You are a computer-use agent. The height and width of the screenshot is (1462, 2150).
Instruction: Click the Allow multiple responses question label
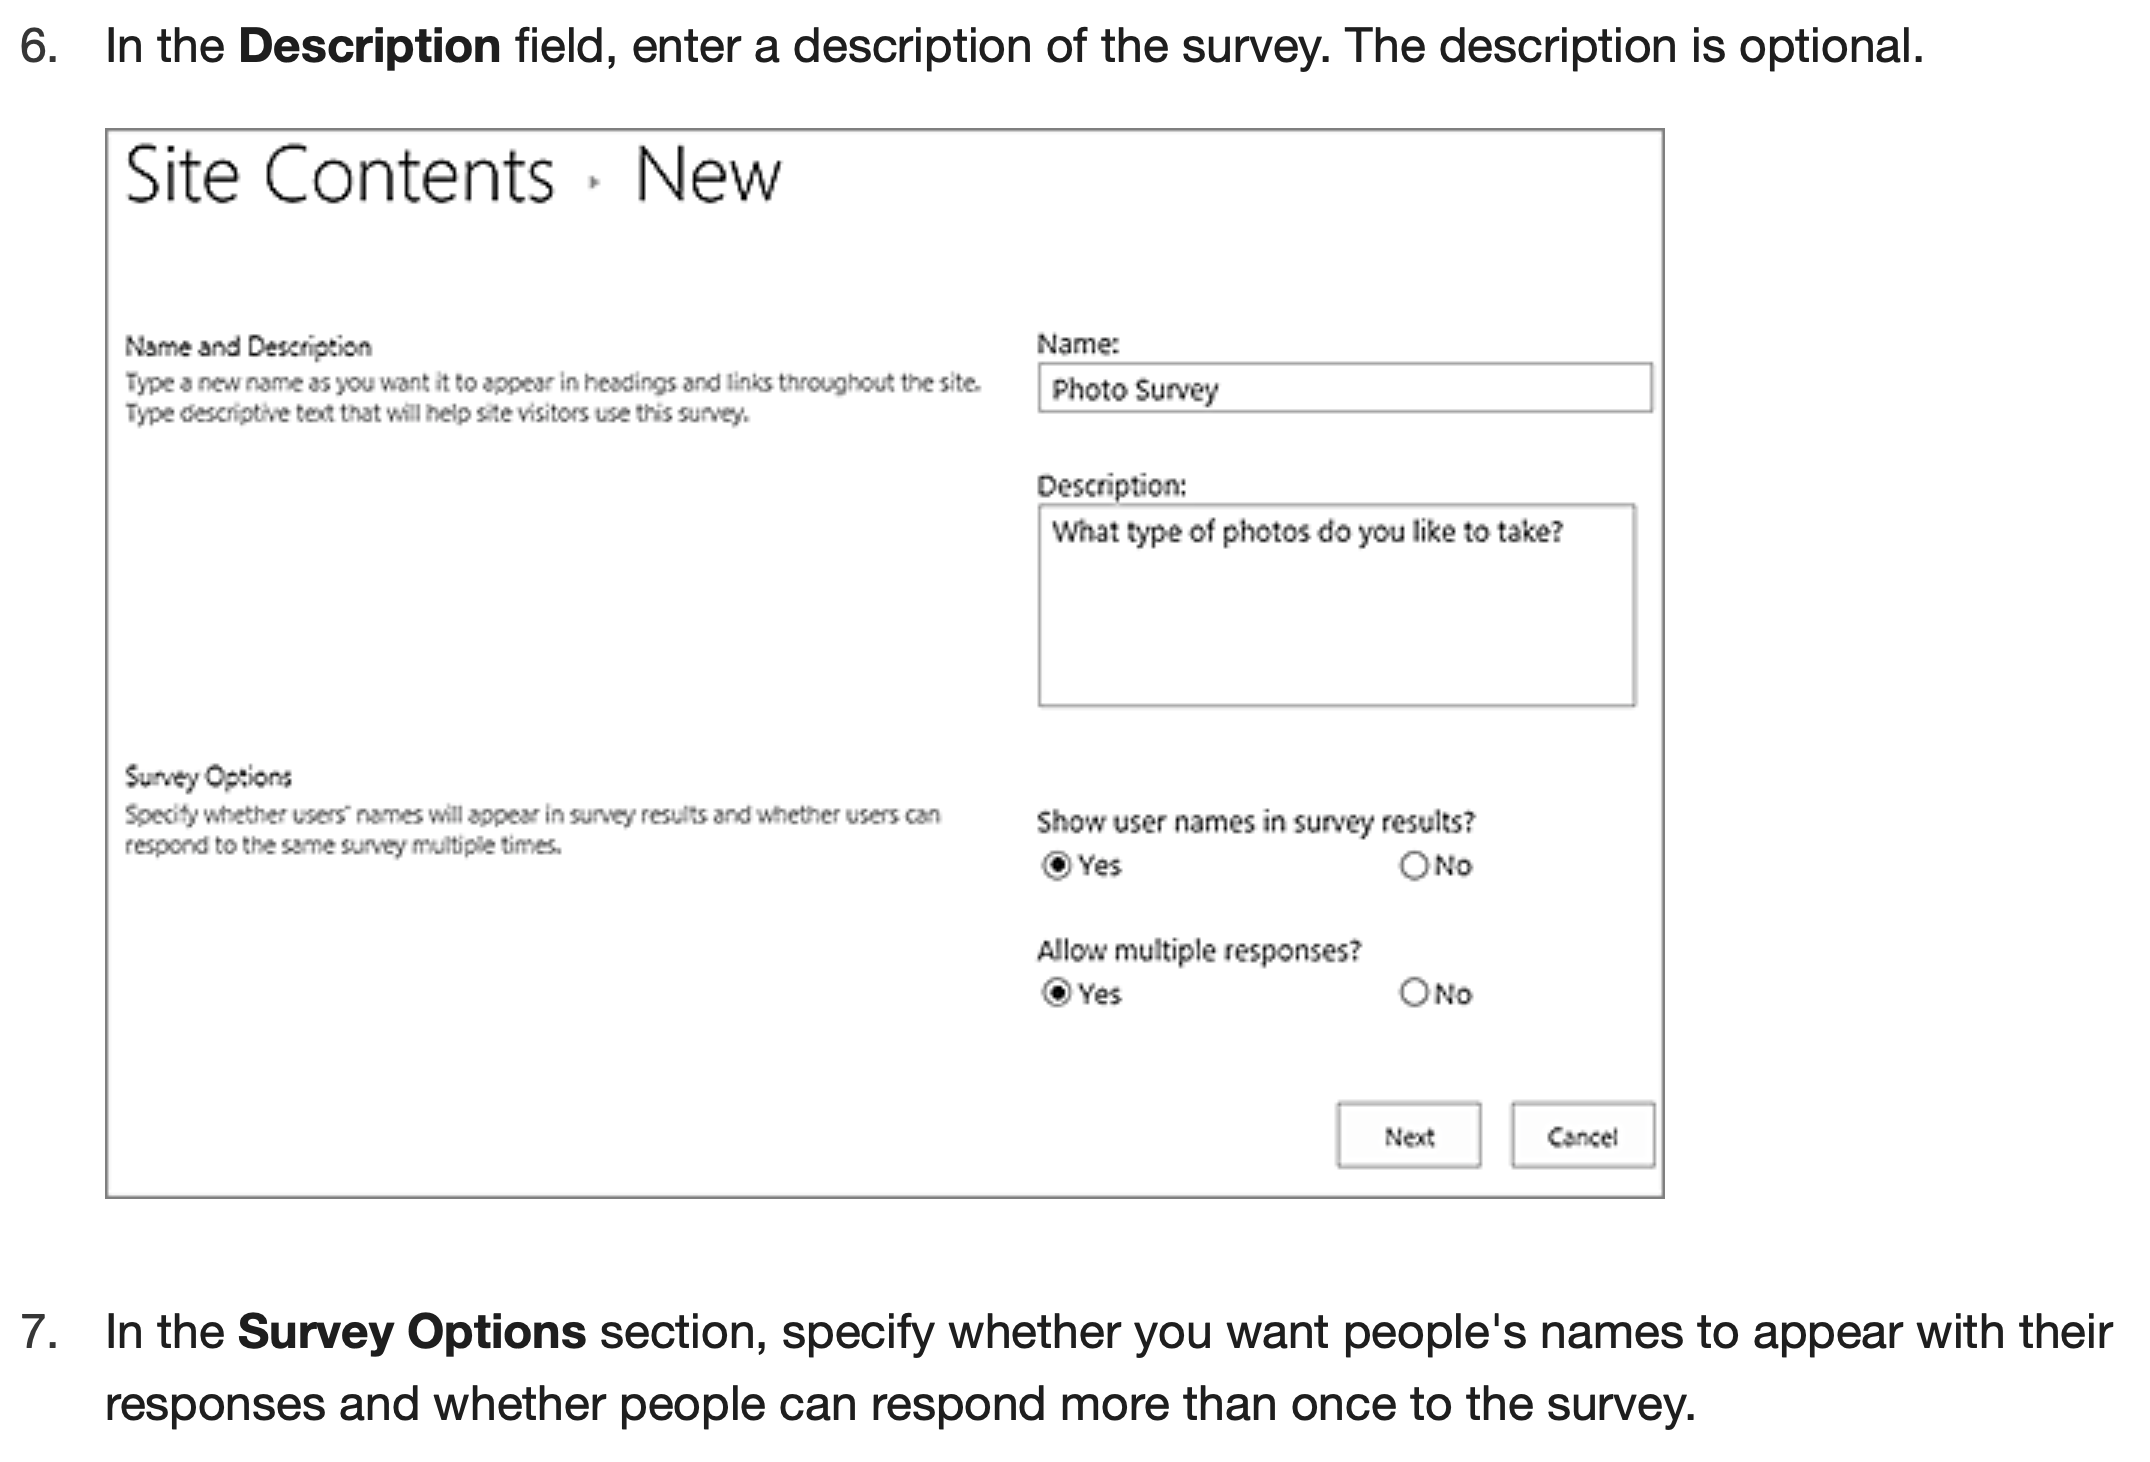[1199, 950]
